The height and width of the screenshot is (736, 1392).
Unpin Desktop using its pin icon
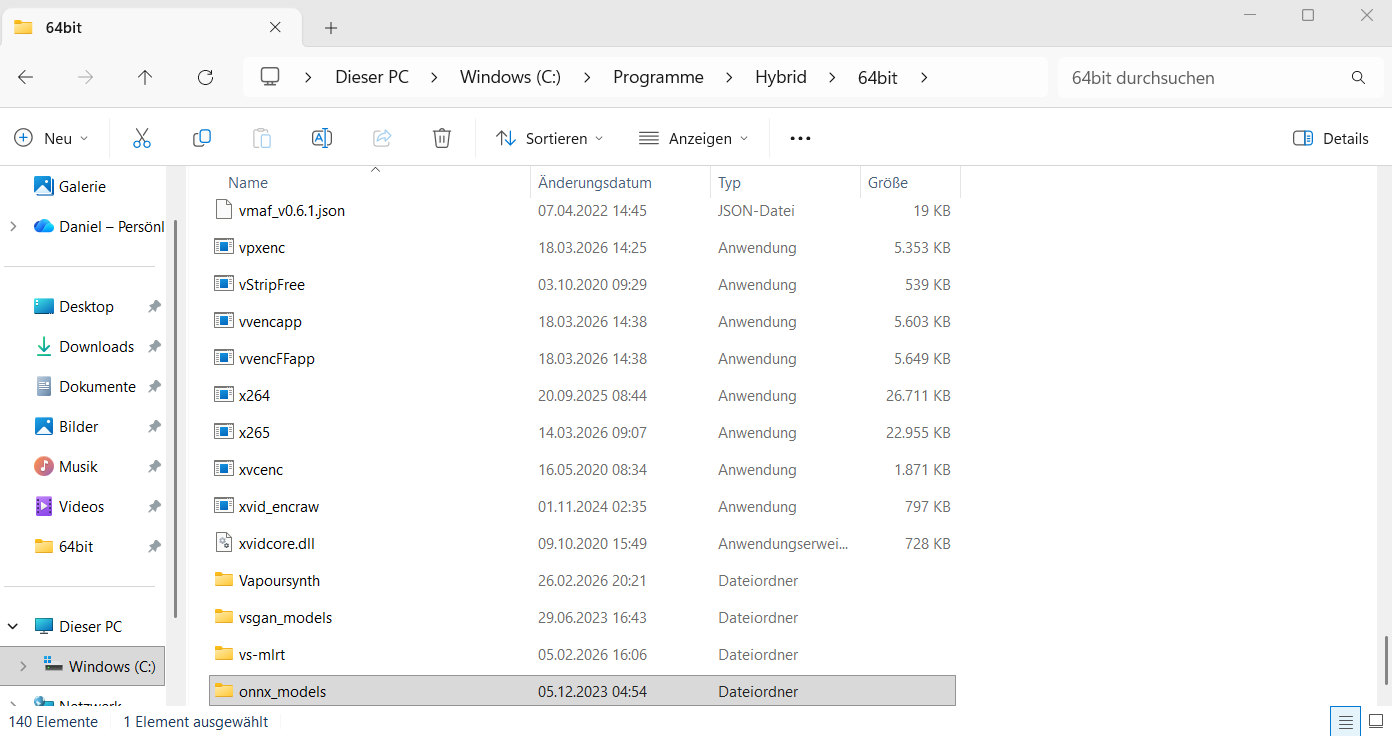[154, 307]
